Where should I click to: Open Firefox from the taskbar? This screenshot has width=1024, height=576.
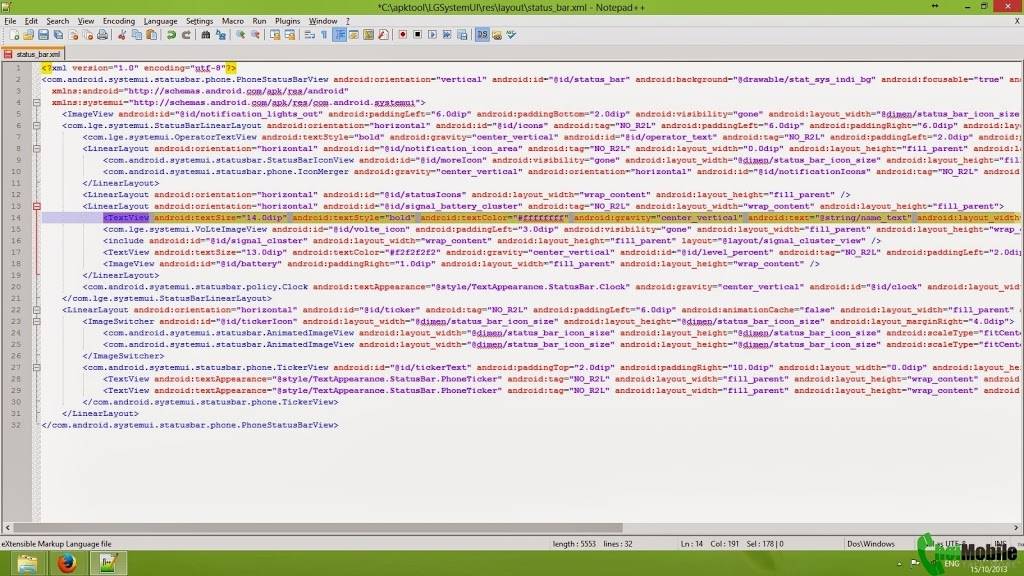(67, 562)
